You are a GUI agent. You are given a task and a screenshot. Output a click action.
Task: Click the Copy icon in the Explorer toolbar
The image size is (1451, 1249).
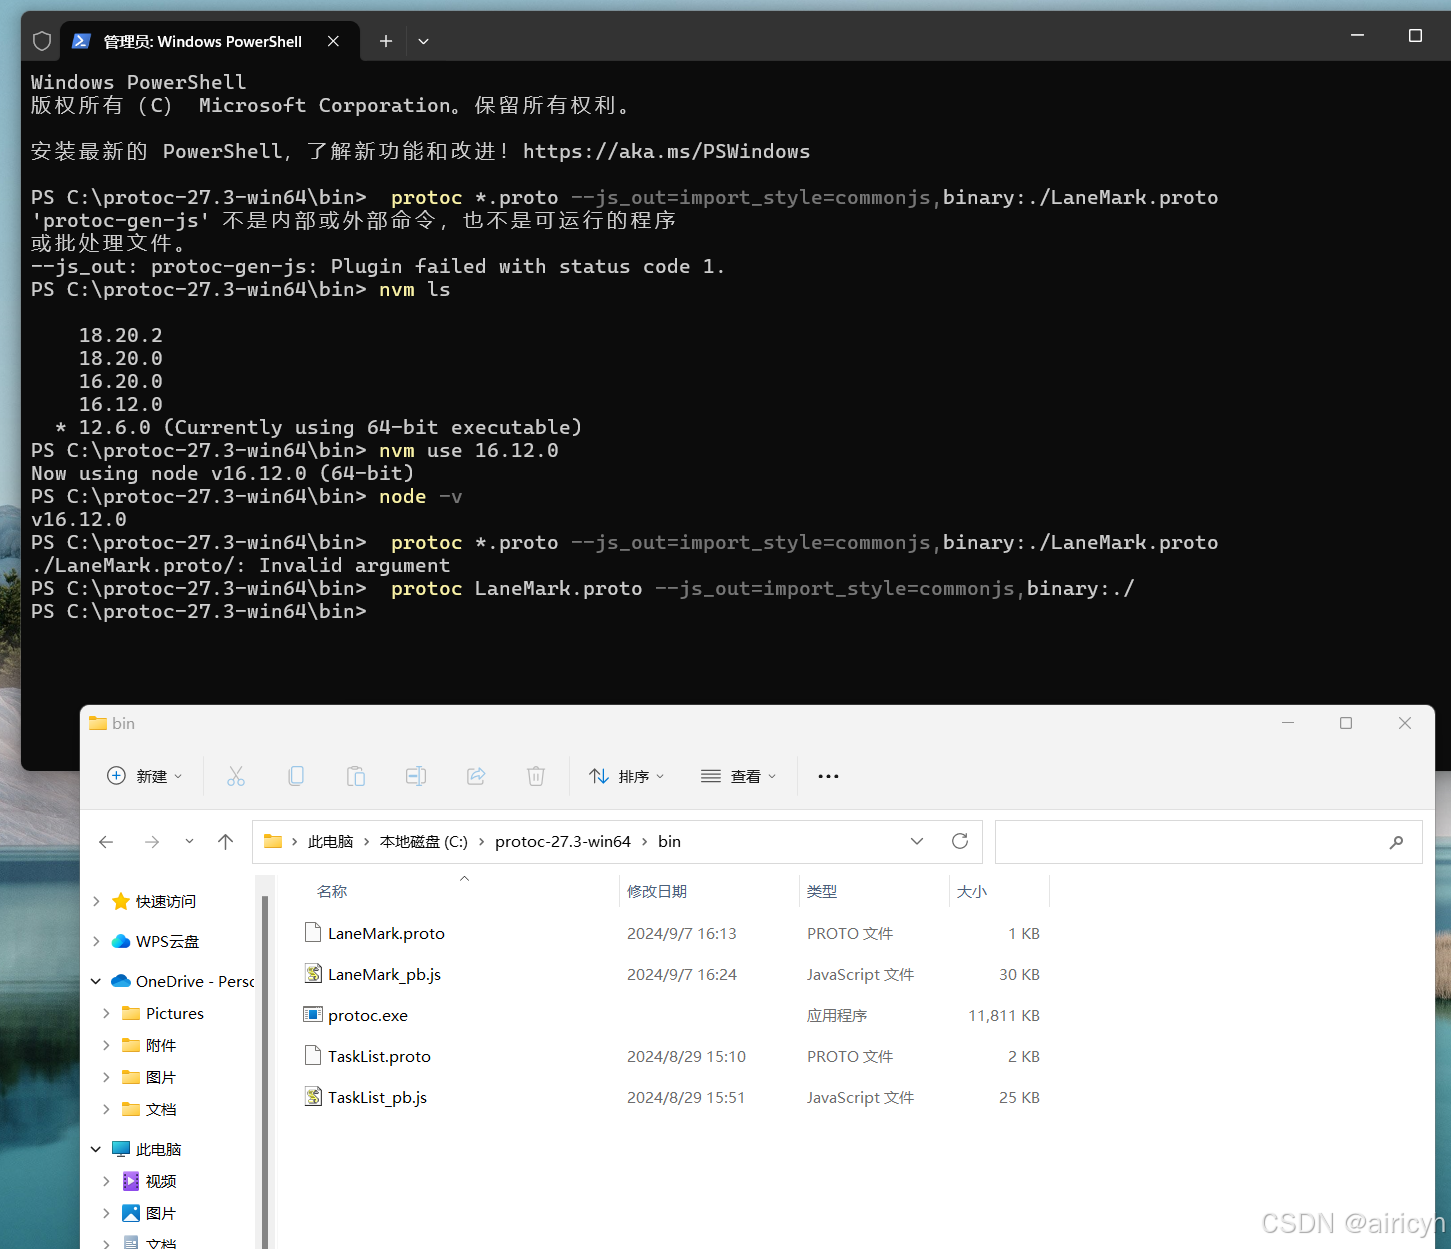coord(296,776)
